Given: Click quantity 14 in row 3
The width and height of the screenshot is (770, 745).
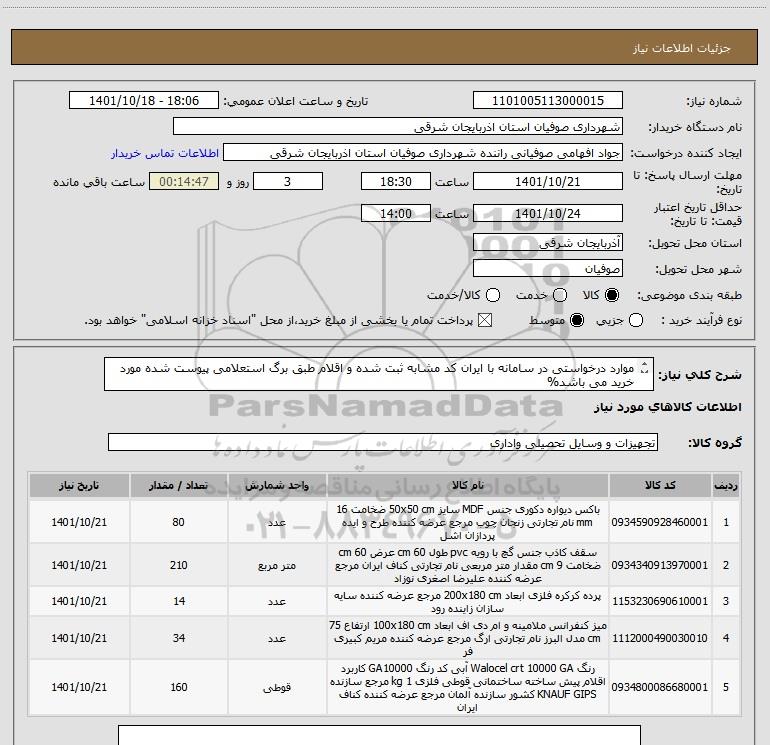Looking at the screenshot, I should [x=179, y=601].
